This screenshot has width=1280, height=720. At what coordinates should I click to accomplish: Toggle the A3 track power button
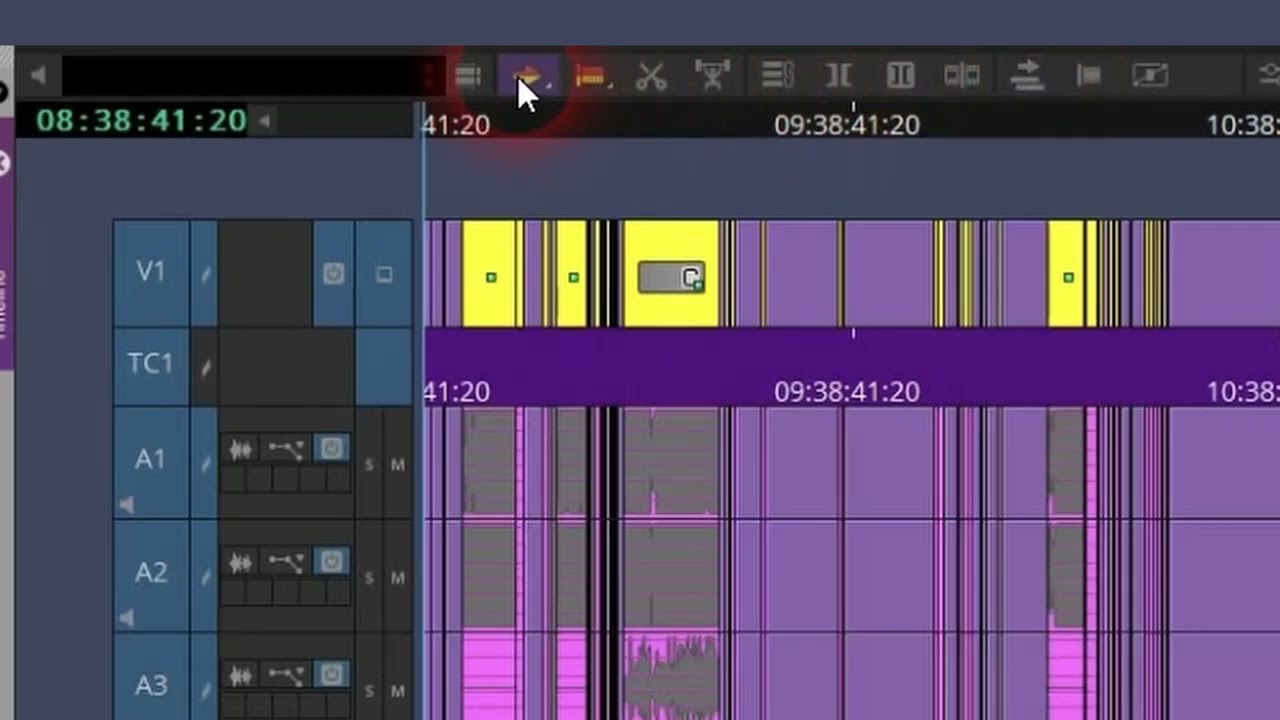point(333,674)
